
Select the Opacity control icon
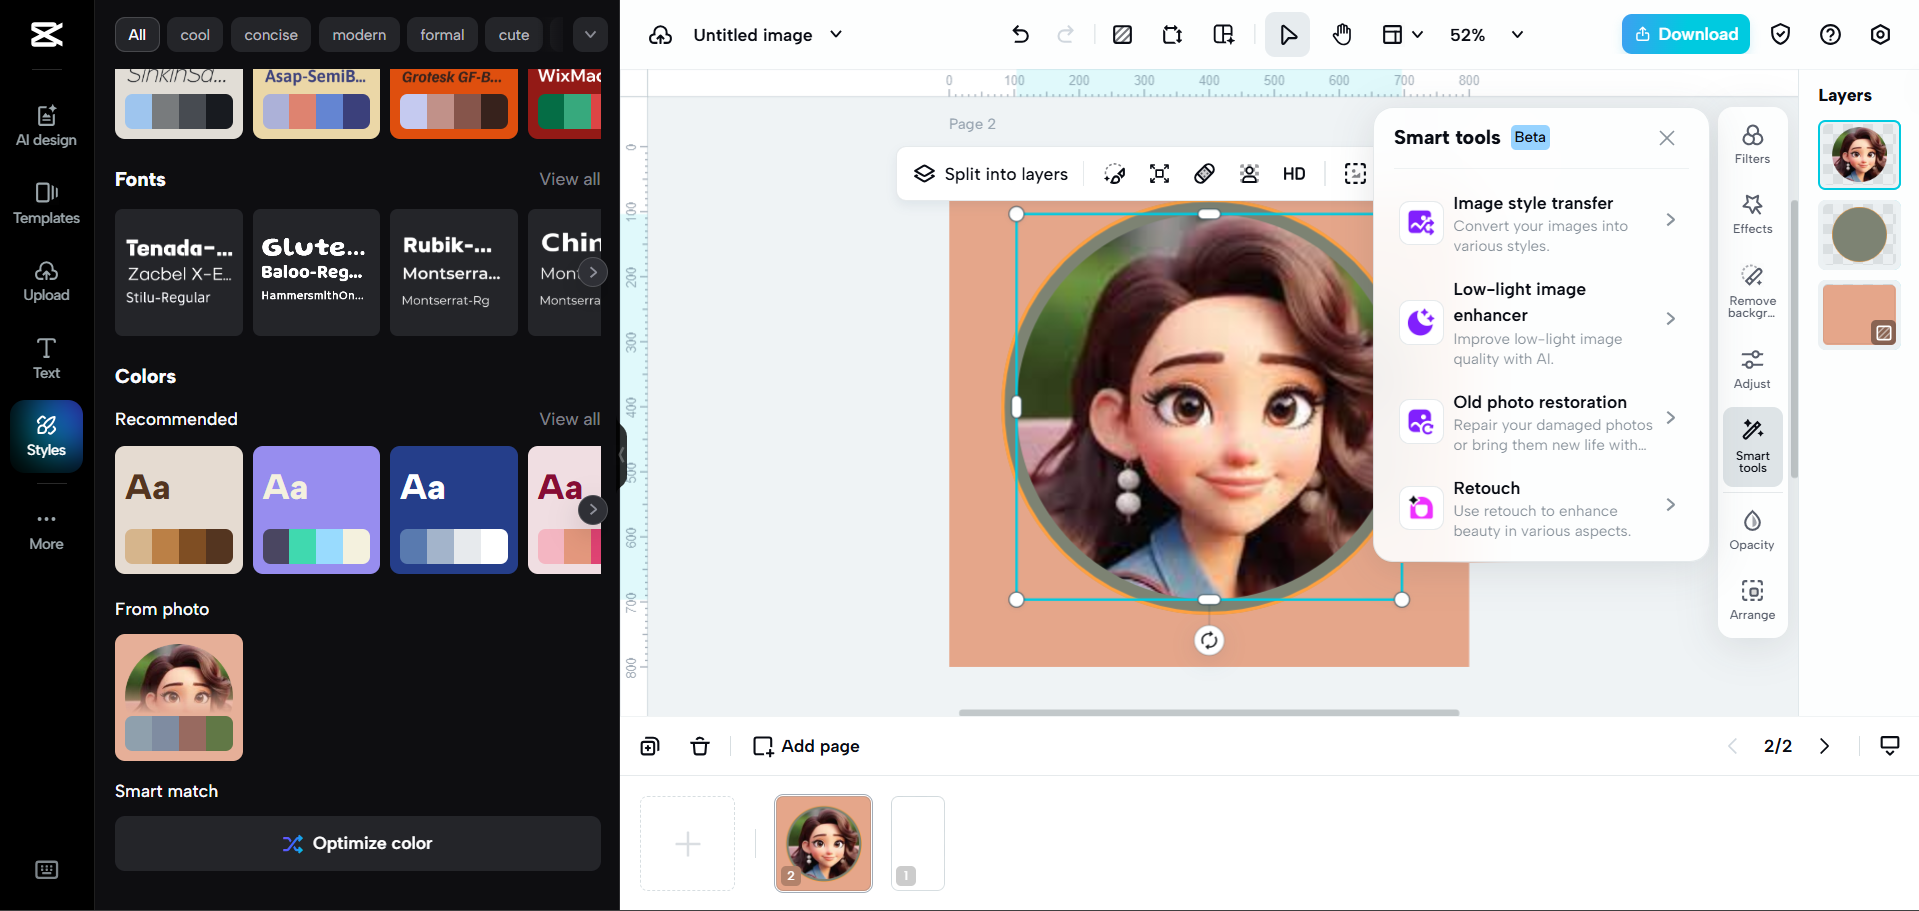1751,528
